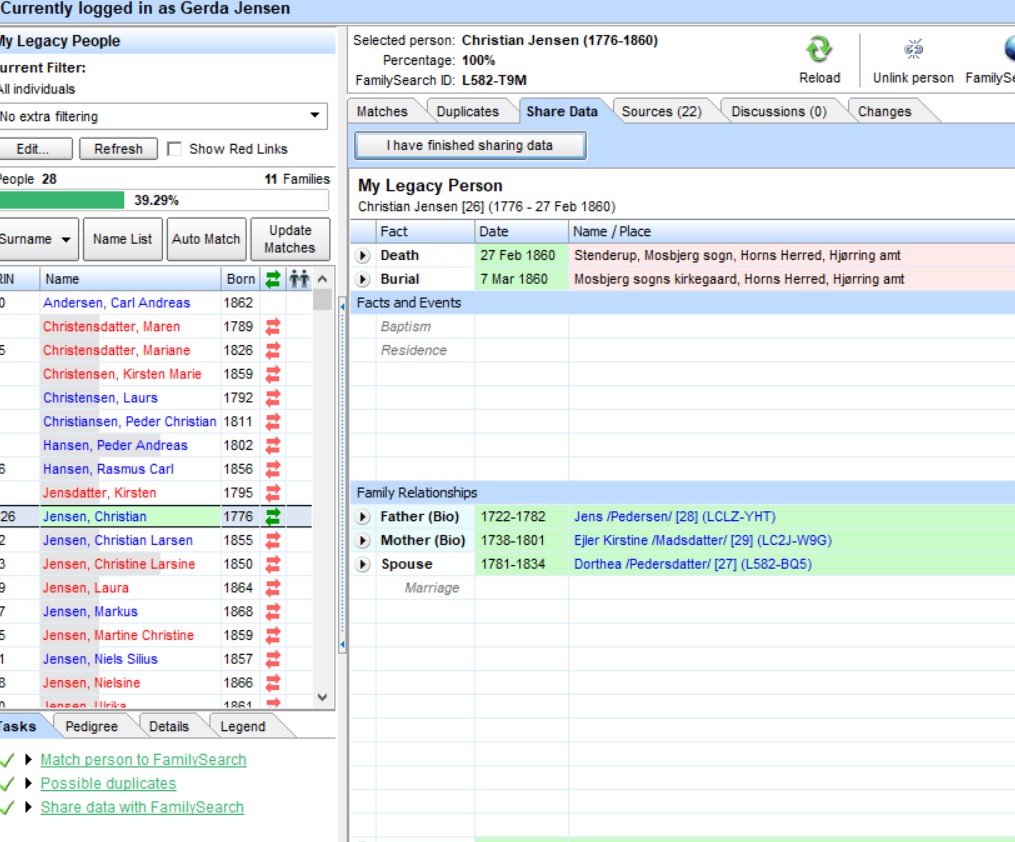Screen dimensions: 1015x842
Task: Expand the Burial fact row
Action: tap(363, 280)
